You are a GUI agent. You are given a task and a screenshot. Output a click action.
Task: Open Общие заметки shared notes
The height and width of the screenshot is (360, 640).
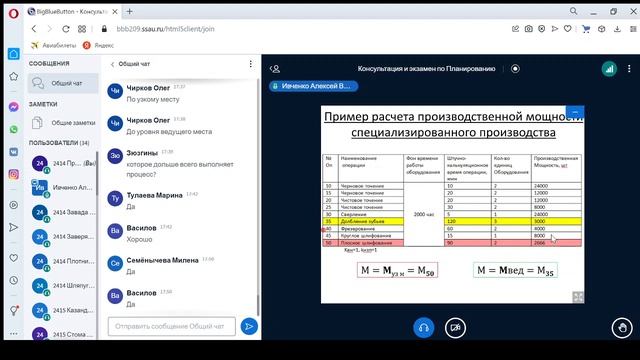63,122
